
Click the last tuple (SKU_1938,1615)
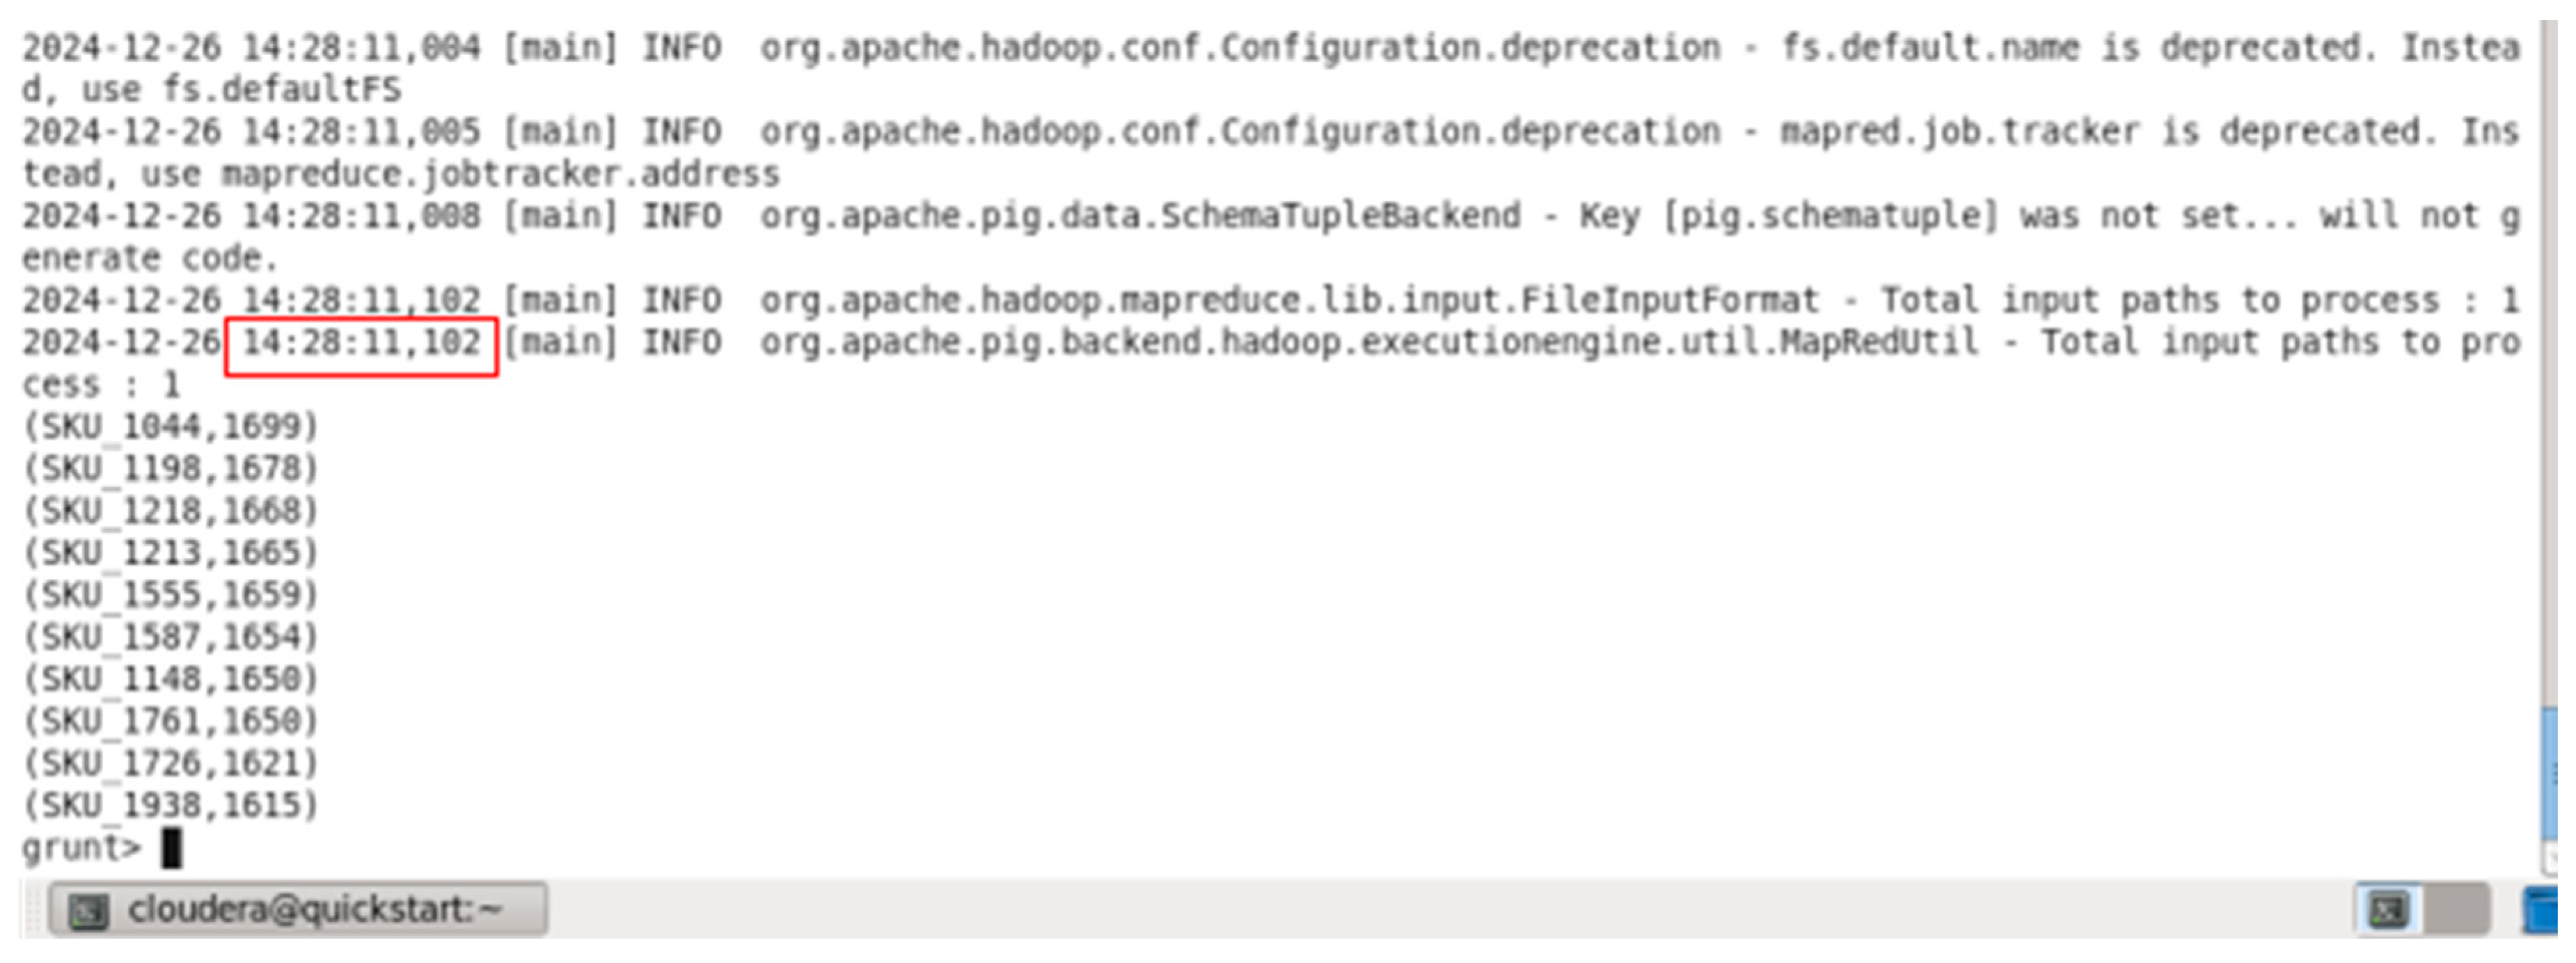coord(170,805)
